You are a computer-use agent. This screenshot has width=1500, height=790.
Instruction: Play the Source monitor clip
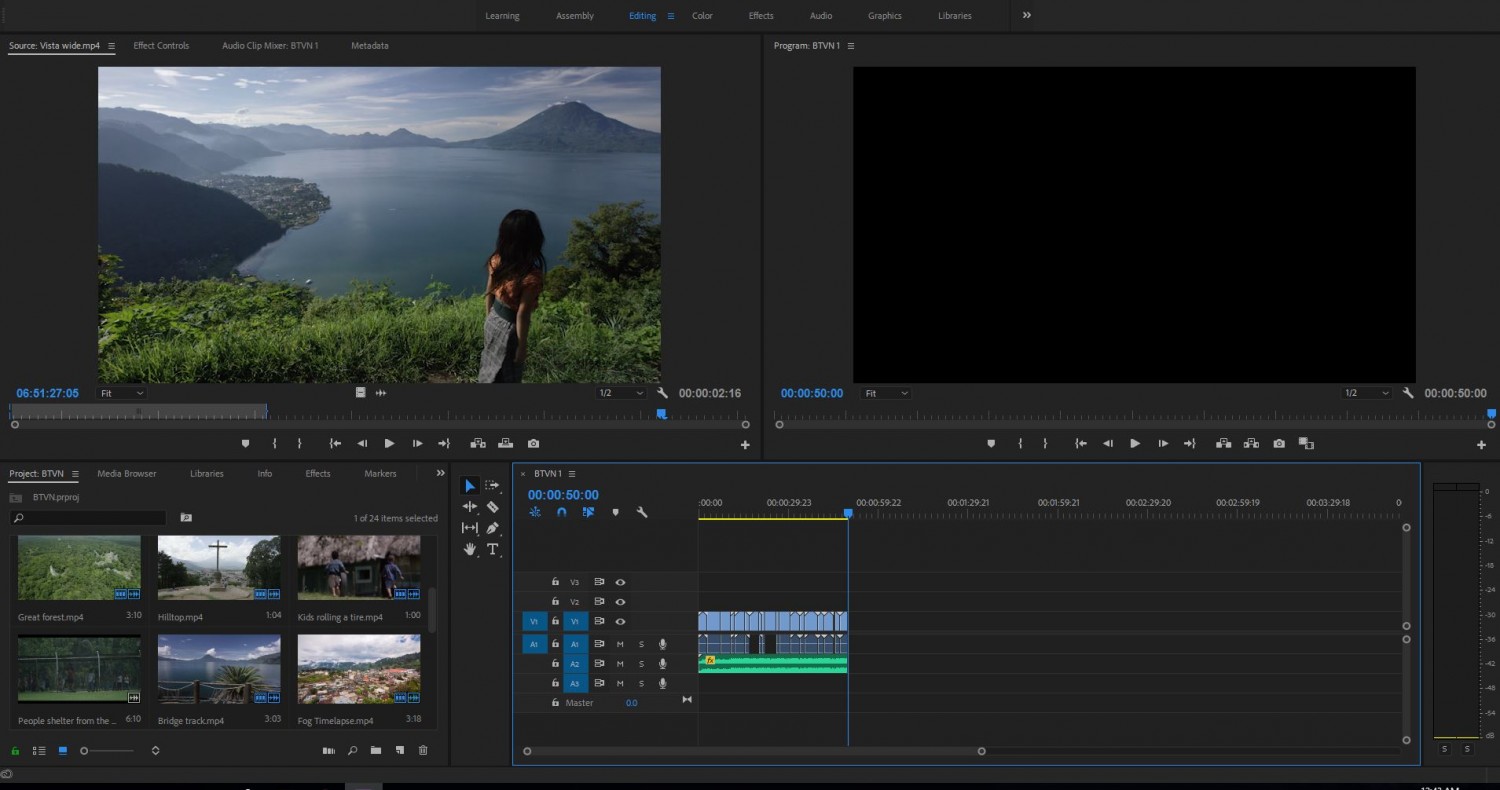[389, 443]
